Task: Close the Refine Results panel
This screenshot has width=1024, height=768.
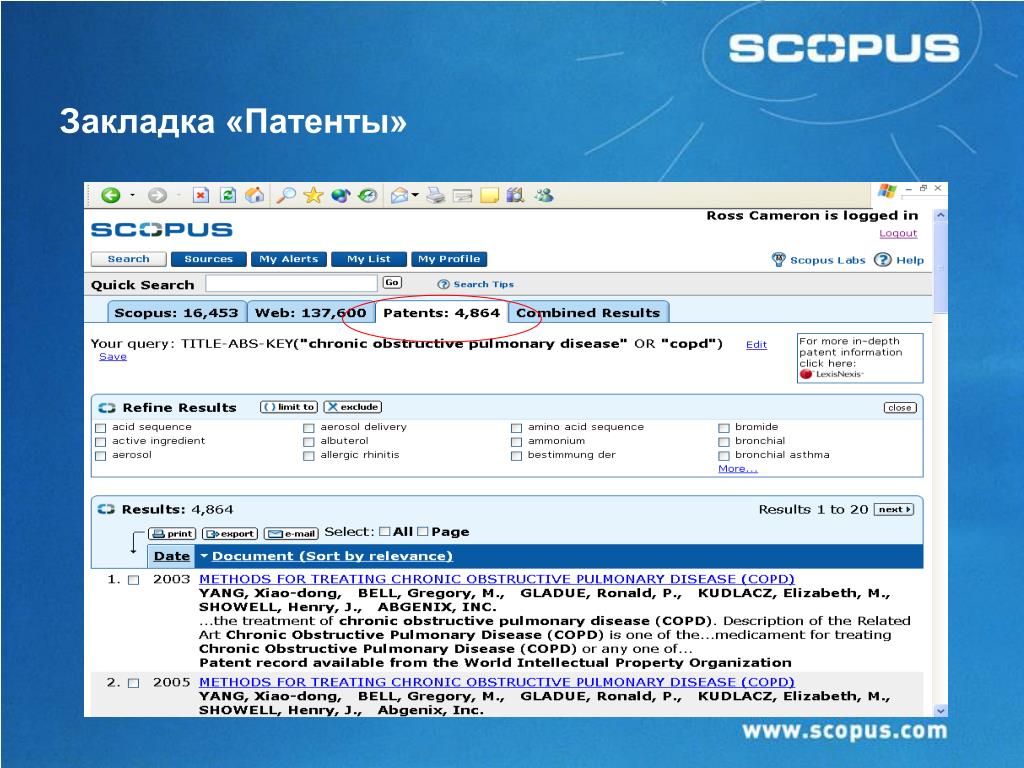Action: click(900, 408)
